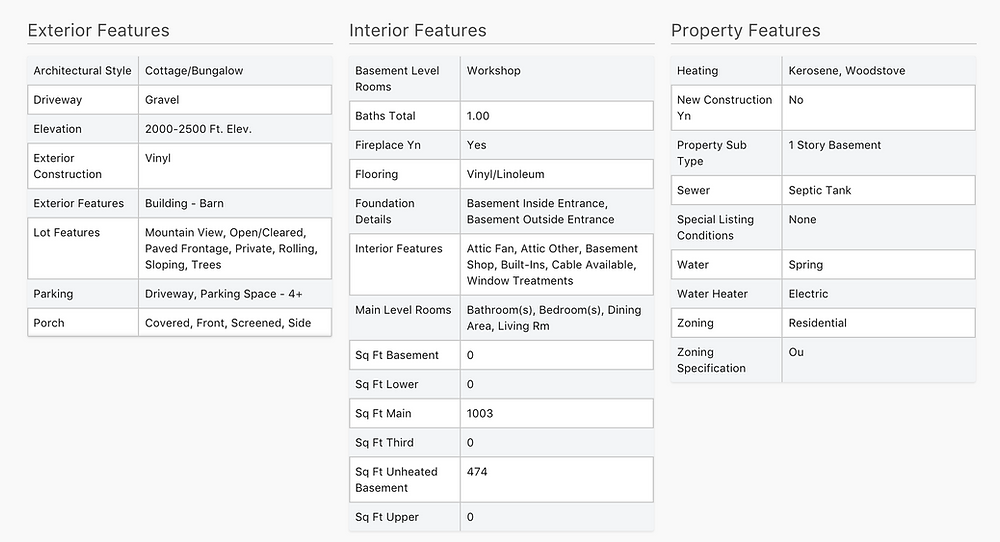
Task: Select the Sq Ft Main 1003 value
Action: [480, 414]
